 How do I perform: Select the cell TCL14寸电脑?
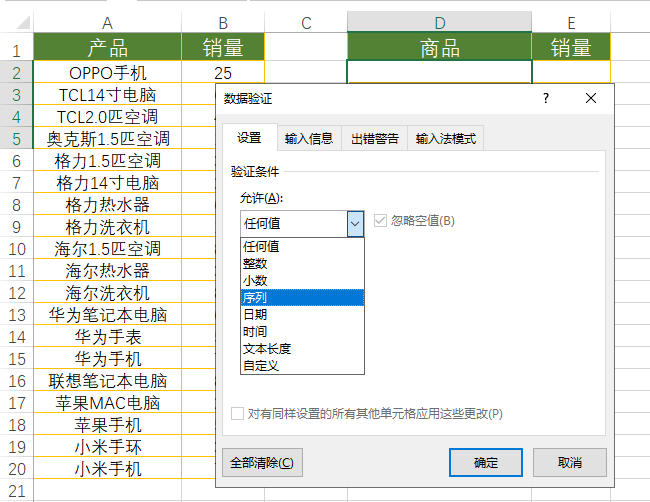(107, 95)
